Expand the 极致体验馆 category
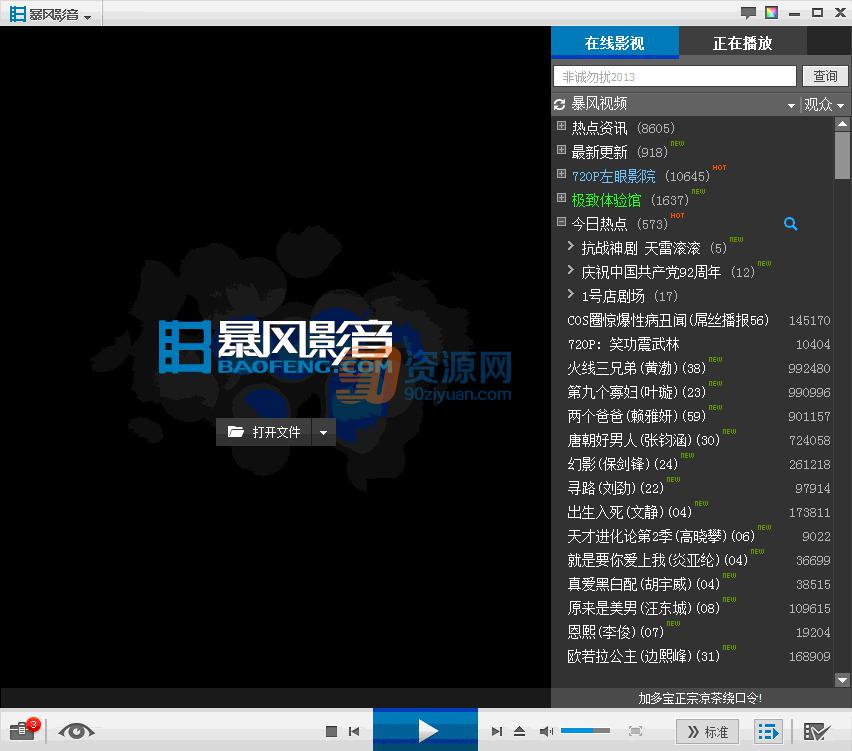Image resolution: width=852 pixels, height=751 pixels. (561, 197)
